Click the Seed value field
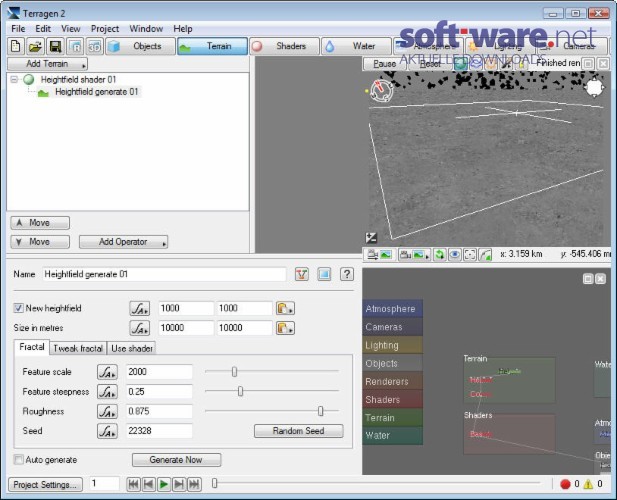 coord(159,431)
